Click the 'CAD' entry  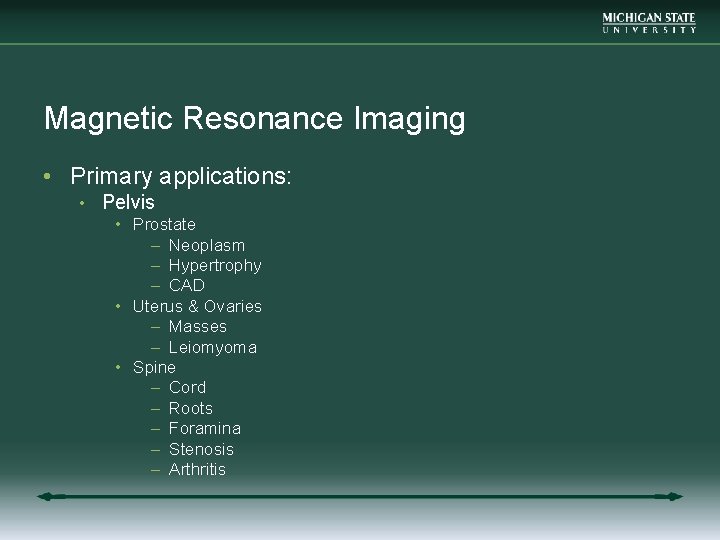coord(187,286)
